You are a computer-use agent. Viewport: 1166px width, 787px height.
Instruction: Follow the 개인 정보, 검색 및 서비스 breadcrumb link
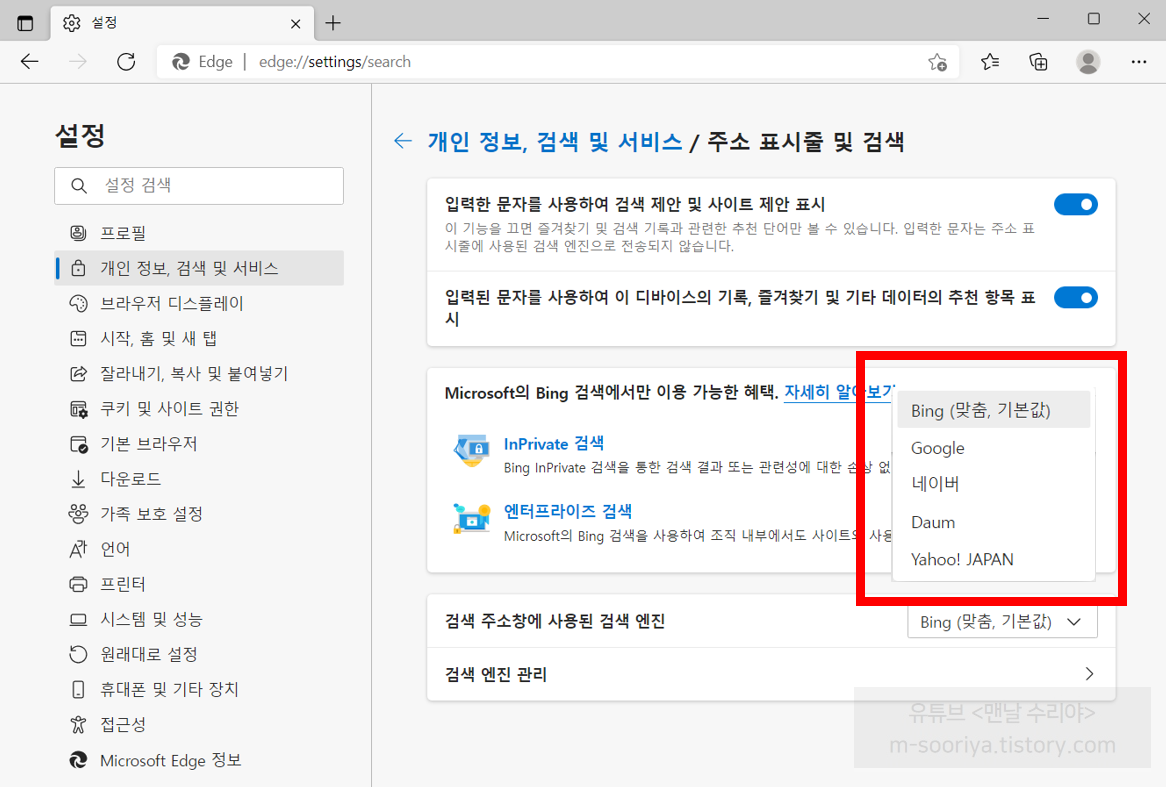coord(554,141)
